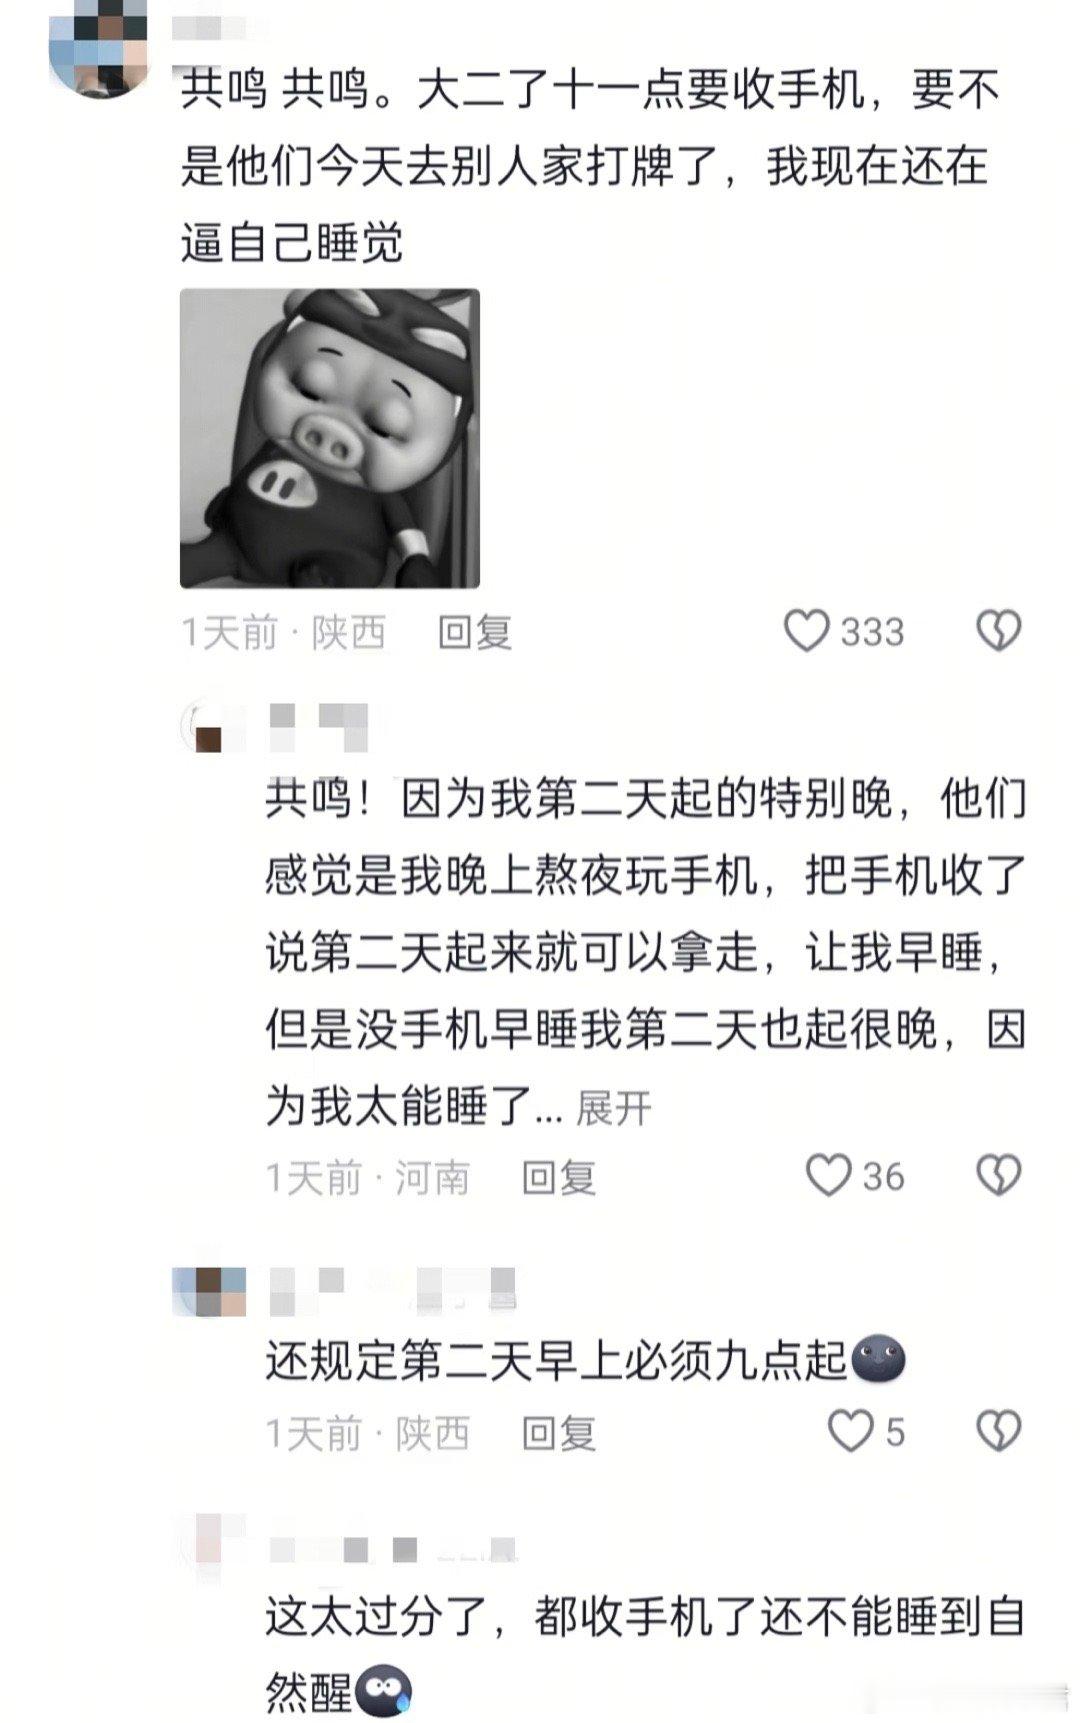Viewport: 1080px width, 1723px height.
Task: Open avatar of the 河南 replier
Action: tap(209, 727)
